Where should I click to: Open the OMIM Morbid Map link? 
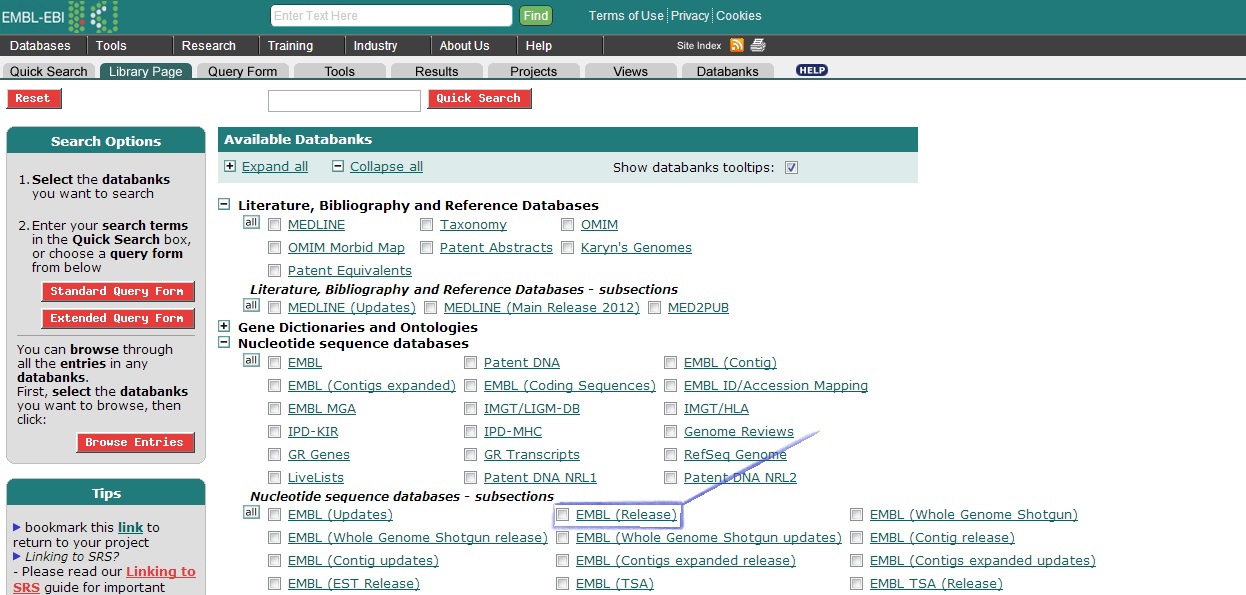(x=346, y=248)
